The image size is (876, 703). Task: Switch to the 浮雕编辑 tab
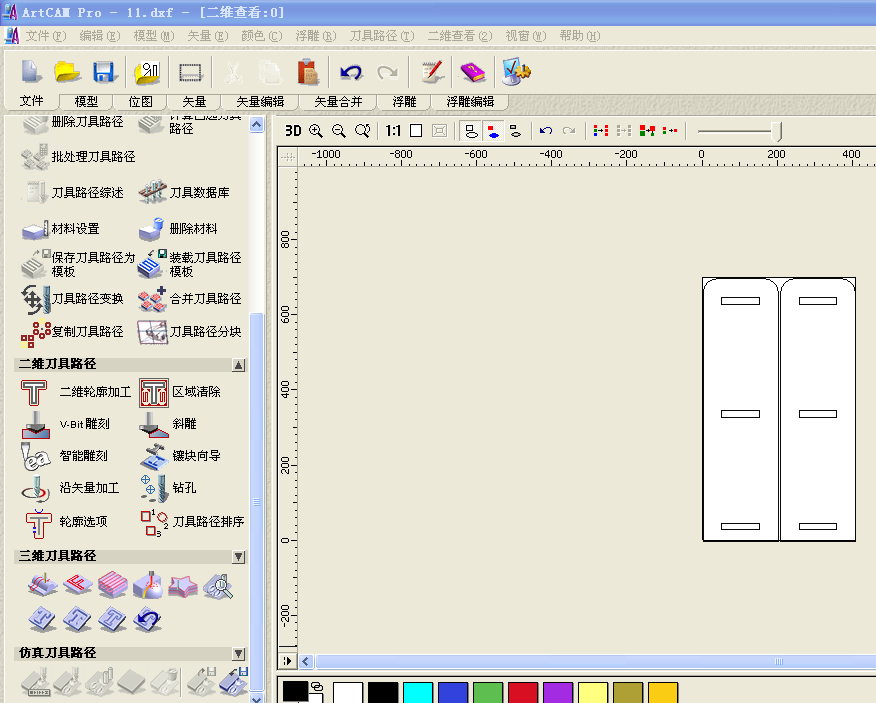470,102
